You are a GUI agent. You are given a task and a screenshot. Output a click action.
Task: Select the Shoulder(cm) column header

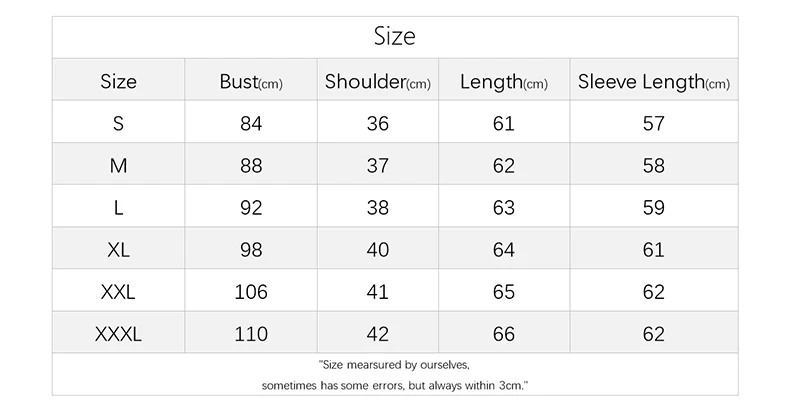[377, 82]
